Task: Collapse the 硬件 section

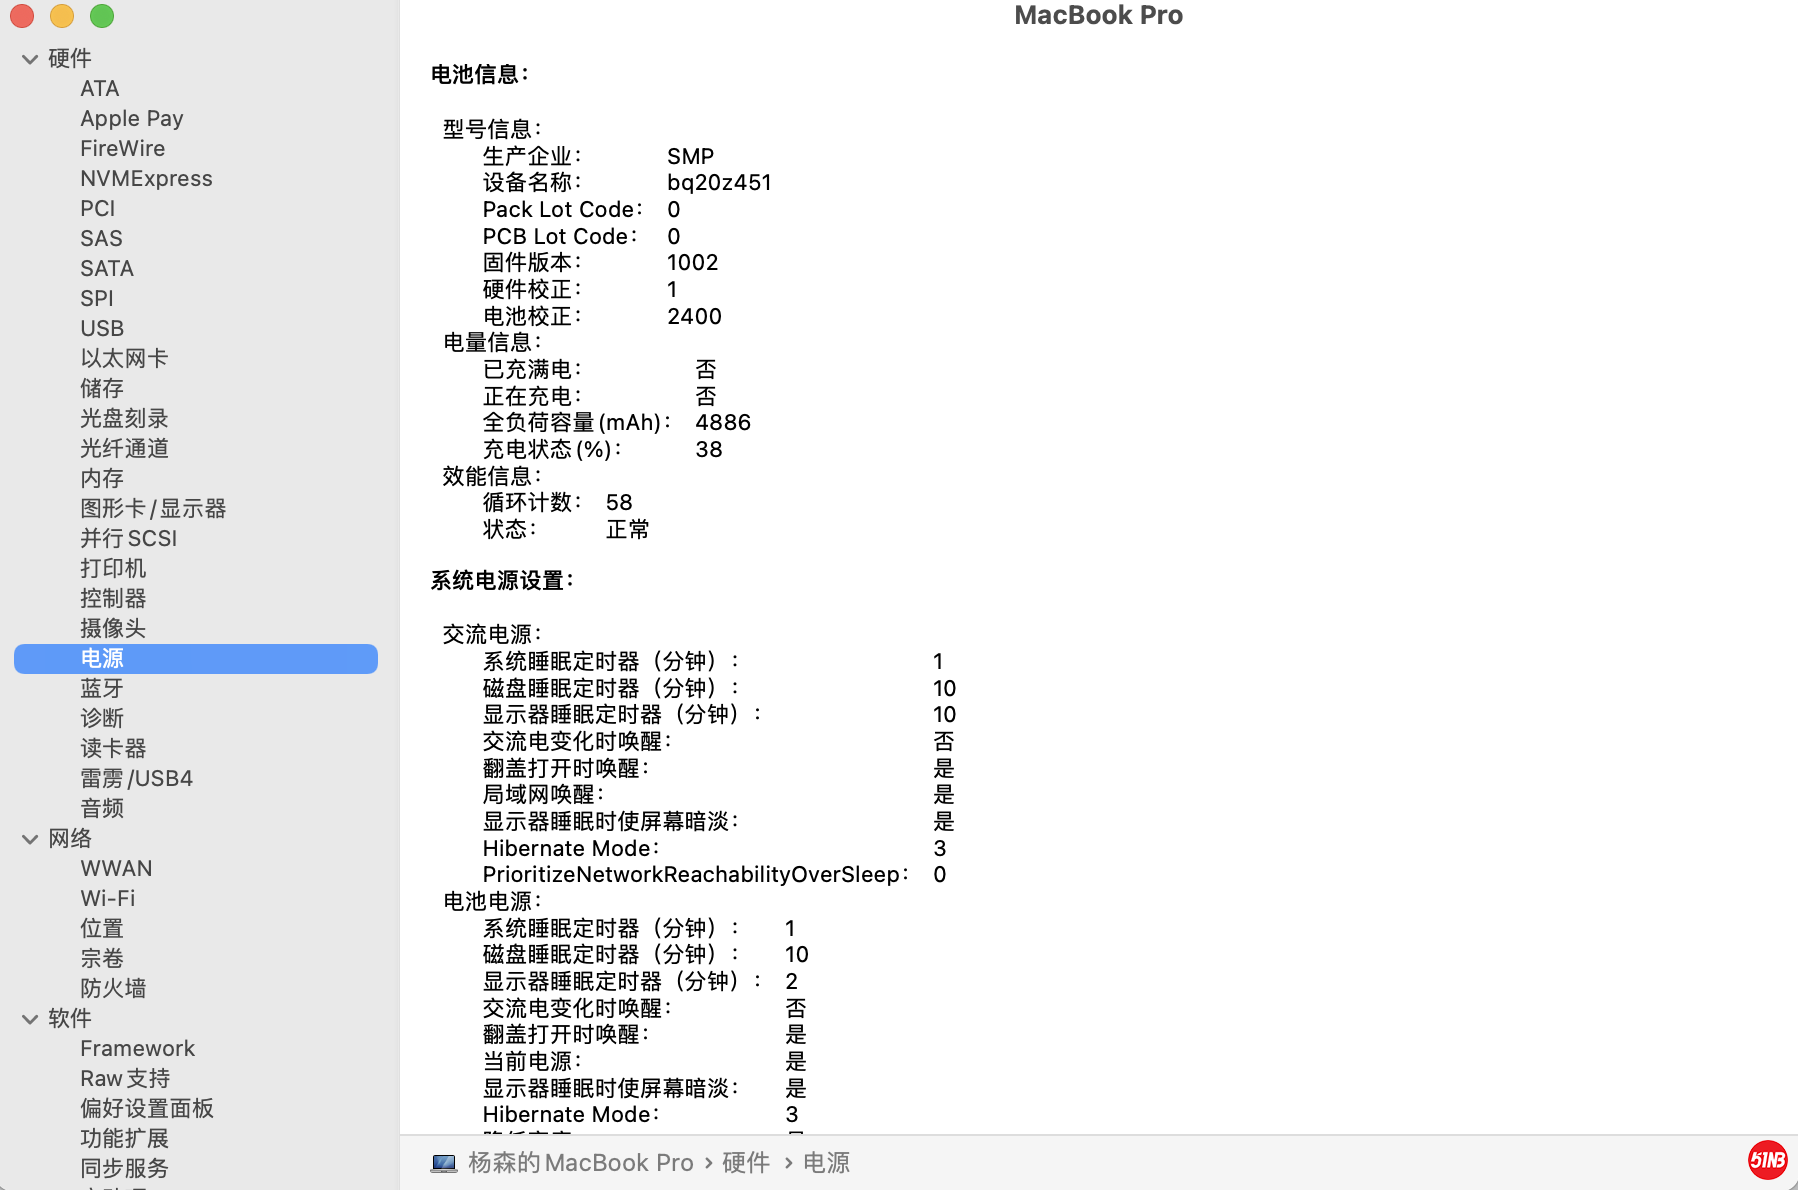Action: [x=30, y=59]
